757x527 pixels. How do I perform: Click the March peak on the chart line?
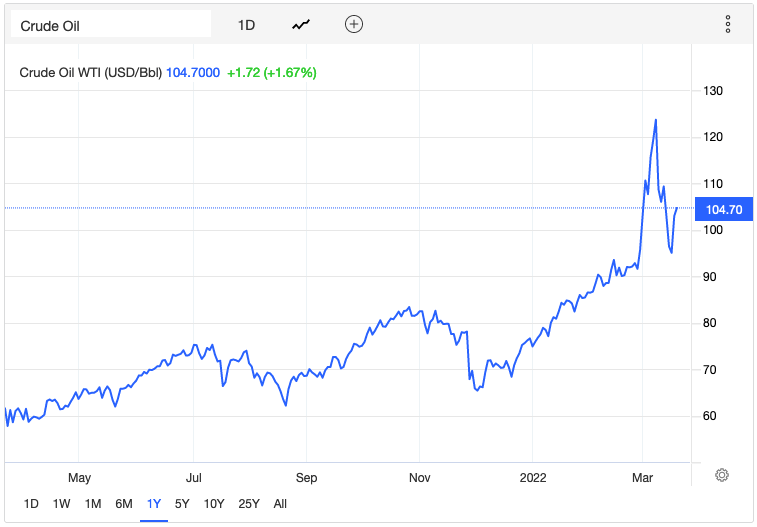655,120
